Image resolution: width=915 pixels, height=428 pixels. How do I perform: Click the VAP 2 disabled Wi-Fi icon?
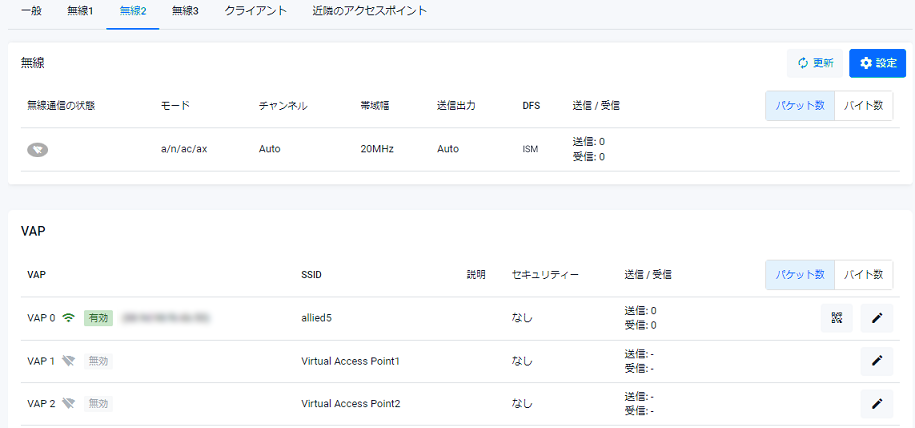[x=68, y=404]
